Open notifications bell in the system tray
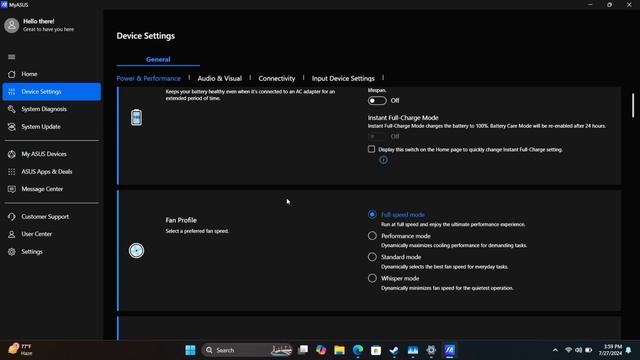The height and width of the screenshot is (360, 640). pyautogui.click(x=629, y=350)
